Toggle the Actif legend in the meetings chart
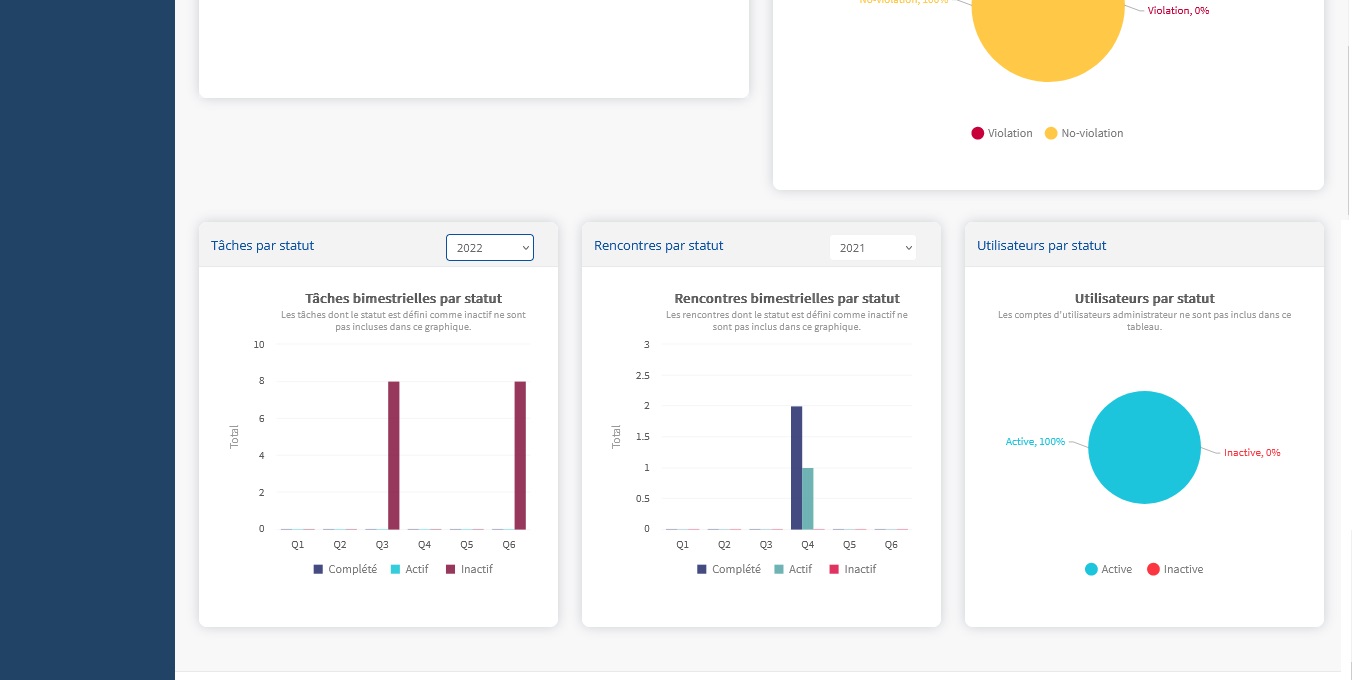The height and width of the screenshot is (680, 1352). click(x=793, y=569)
